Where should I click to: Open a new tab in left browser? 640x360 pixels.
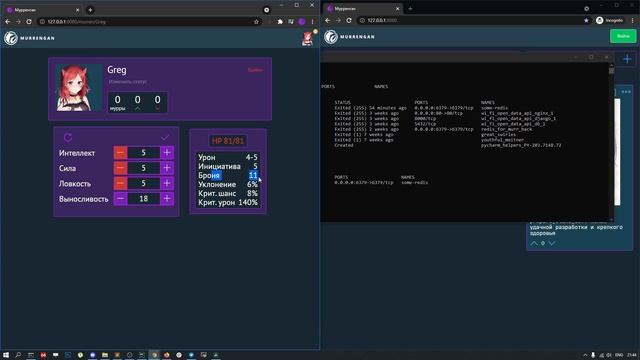coord(90,10)
